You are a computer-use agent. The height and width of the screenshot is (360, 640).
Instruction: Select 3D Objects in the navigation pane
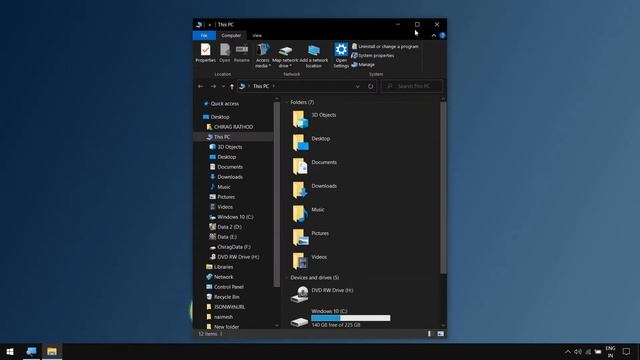coord(226,147)
